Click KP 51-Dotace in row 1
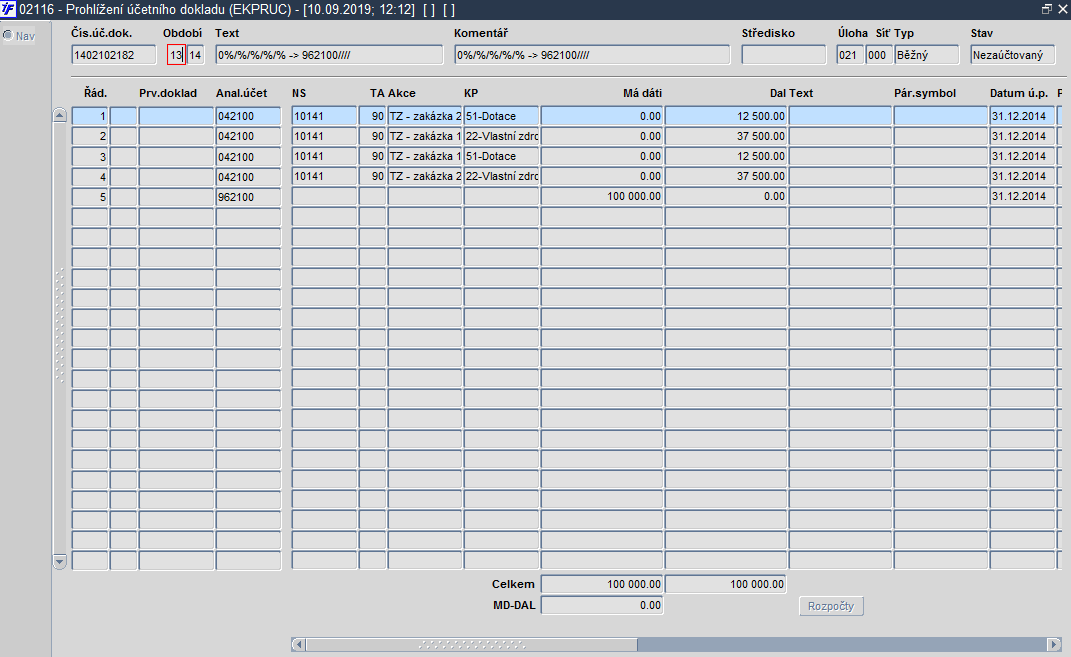 click(501, 116)
